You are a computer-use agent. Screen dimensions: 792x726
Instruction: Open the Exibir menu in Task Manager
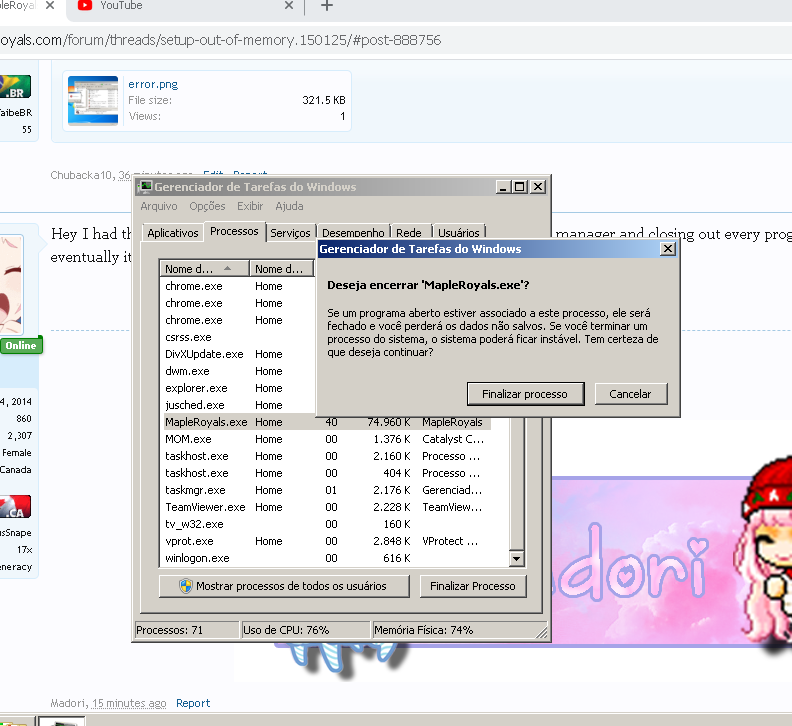tap(250, 206)
